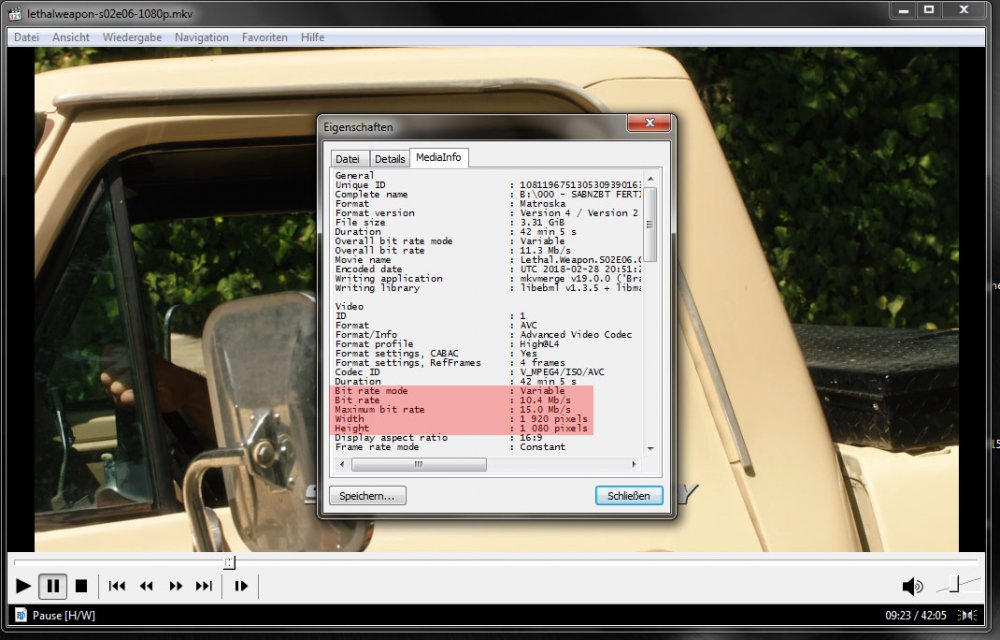Switch to the Details tab
Screen dimensions: 1000x640
pos(390,159)
